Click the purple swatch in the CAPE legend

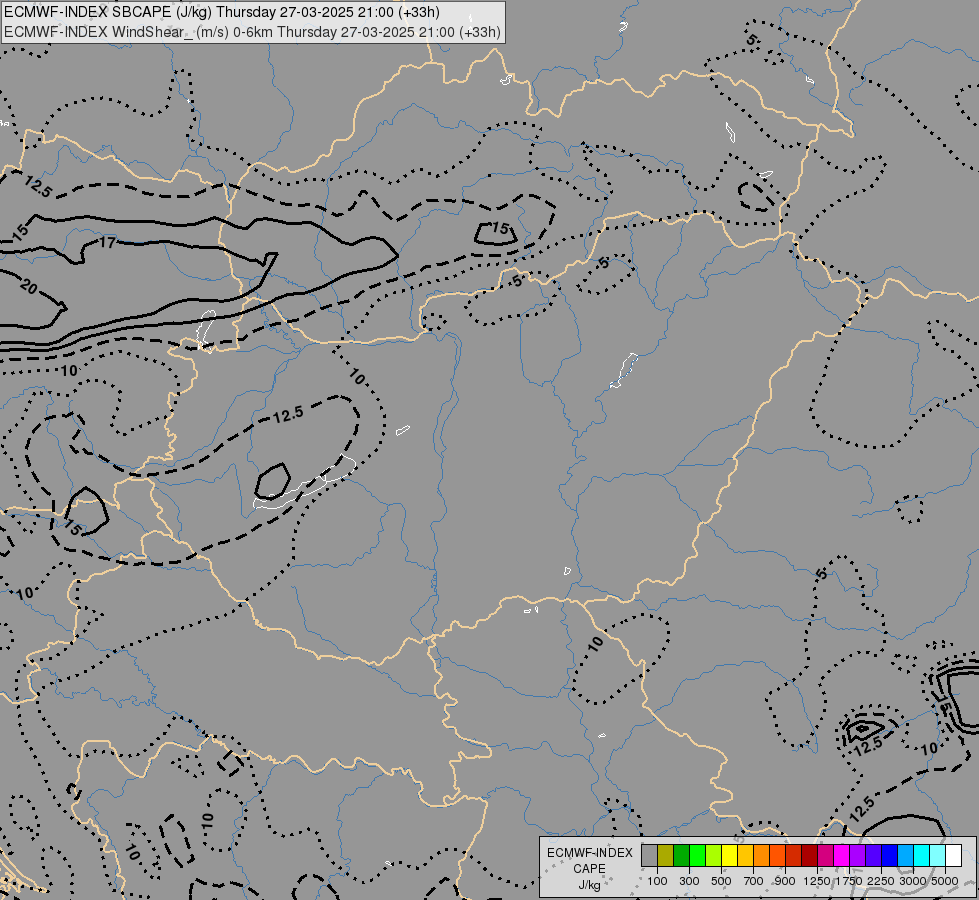857,855
